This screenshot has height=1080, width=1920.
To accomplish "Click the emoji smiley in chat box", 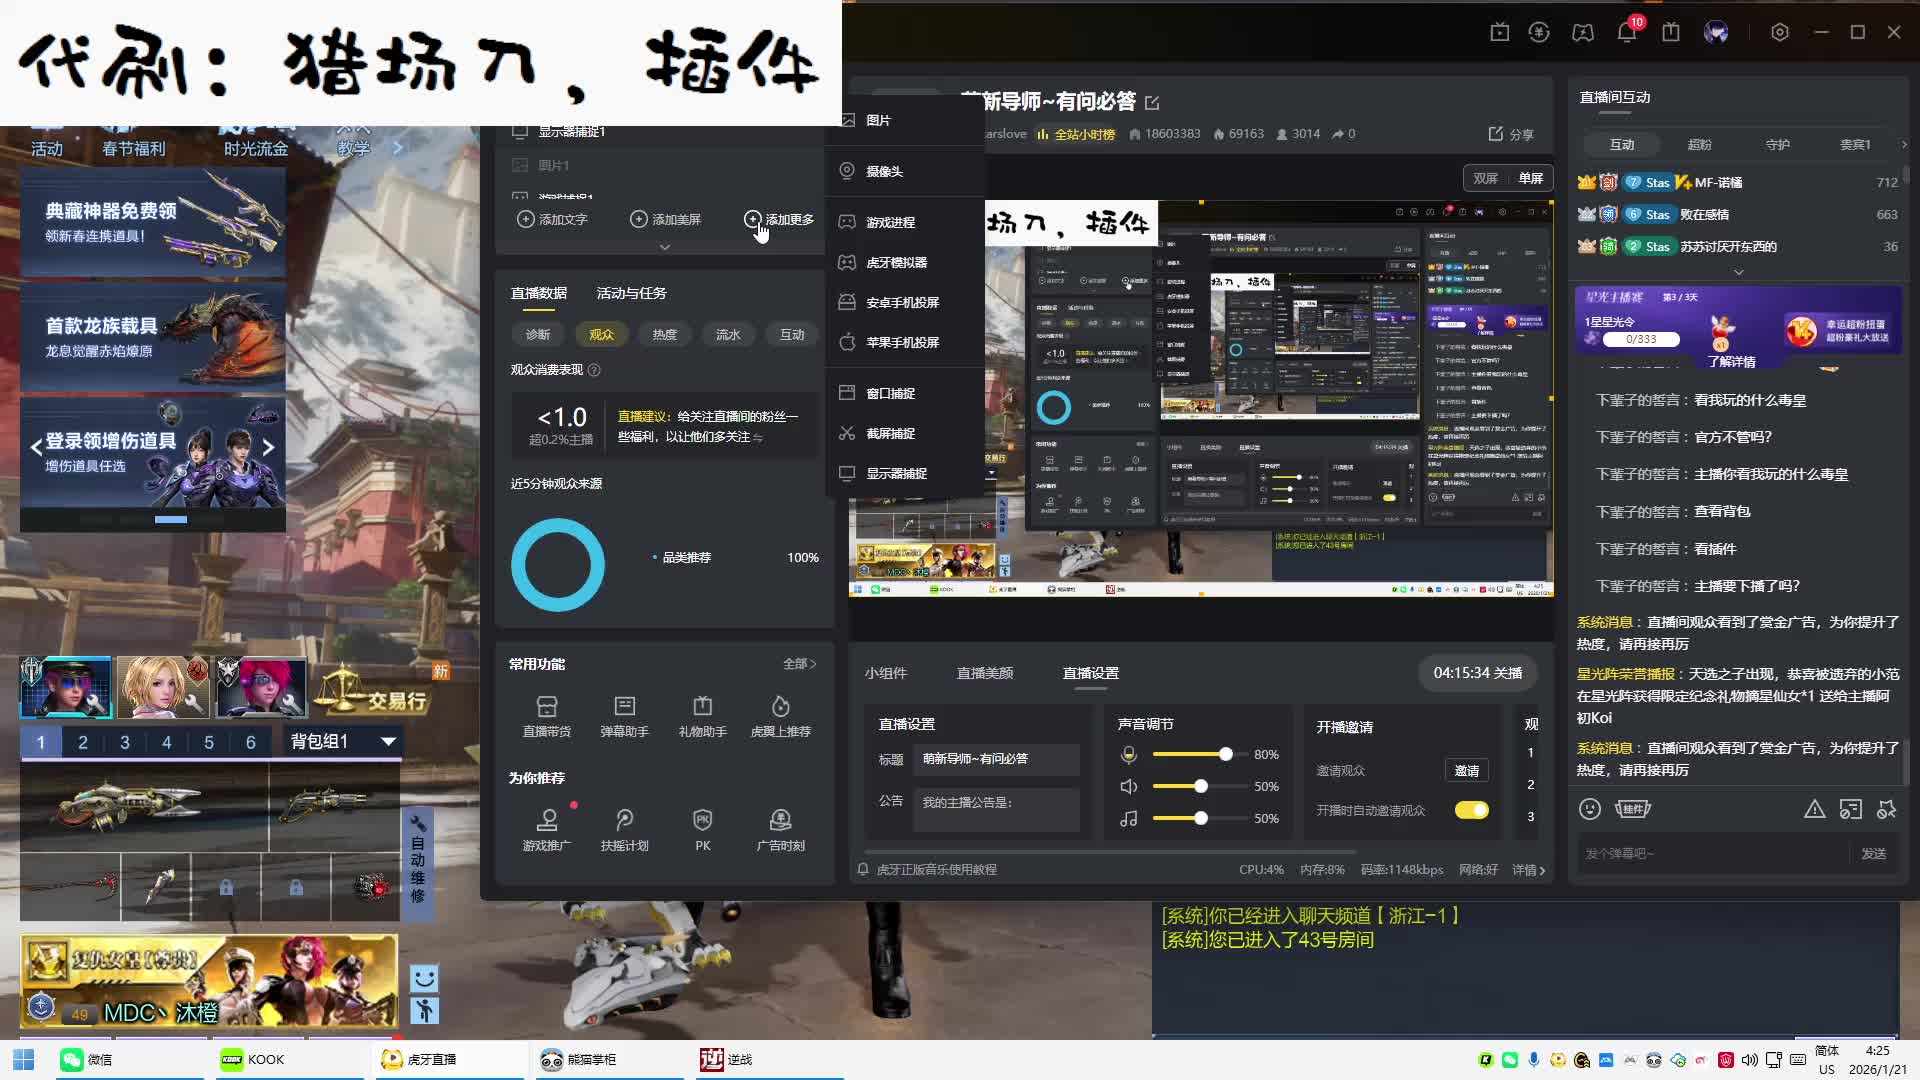I will click(1590, 809).
